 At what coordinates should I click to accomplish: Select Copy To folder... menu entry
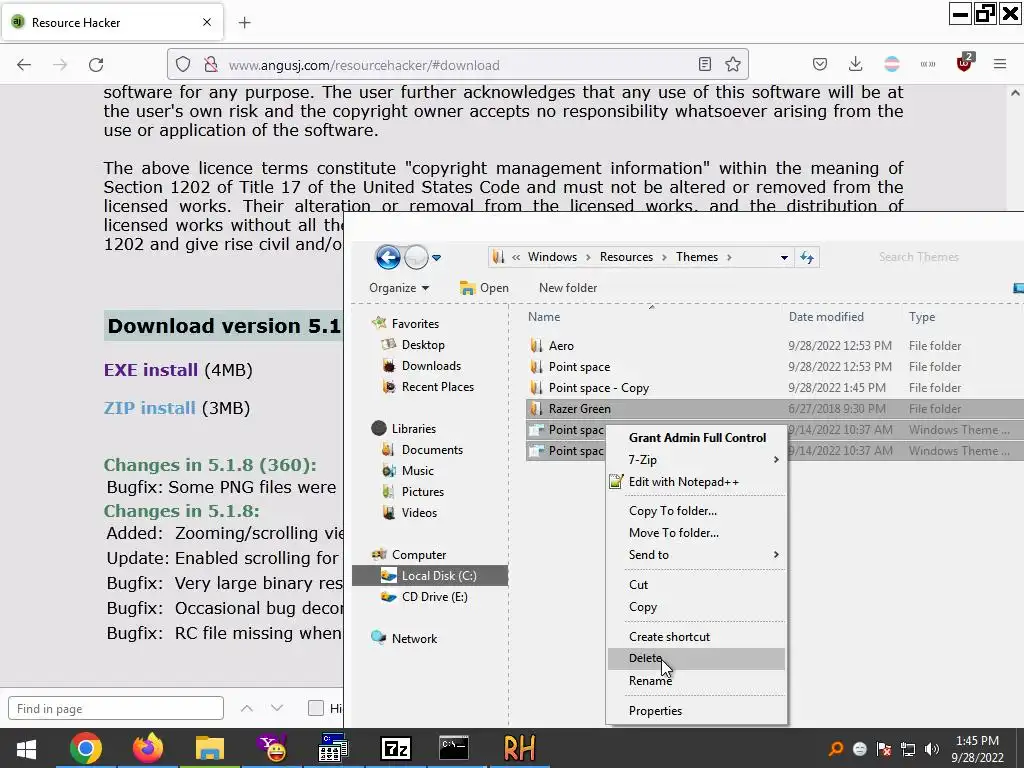click(x=697, y=511)
